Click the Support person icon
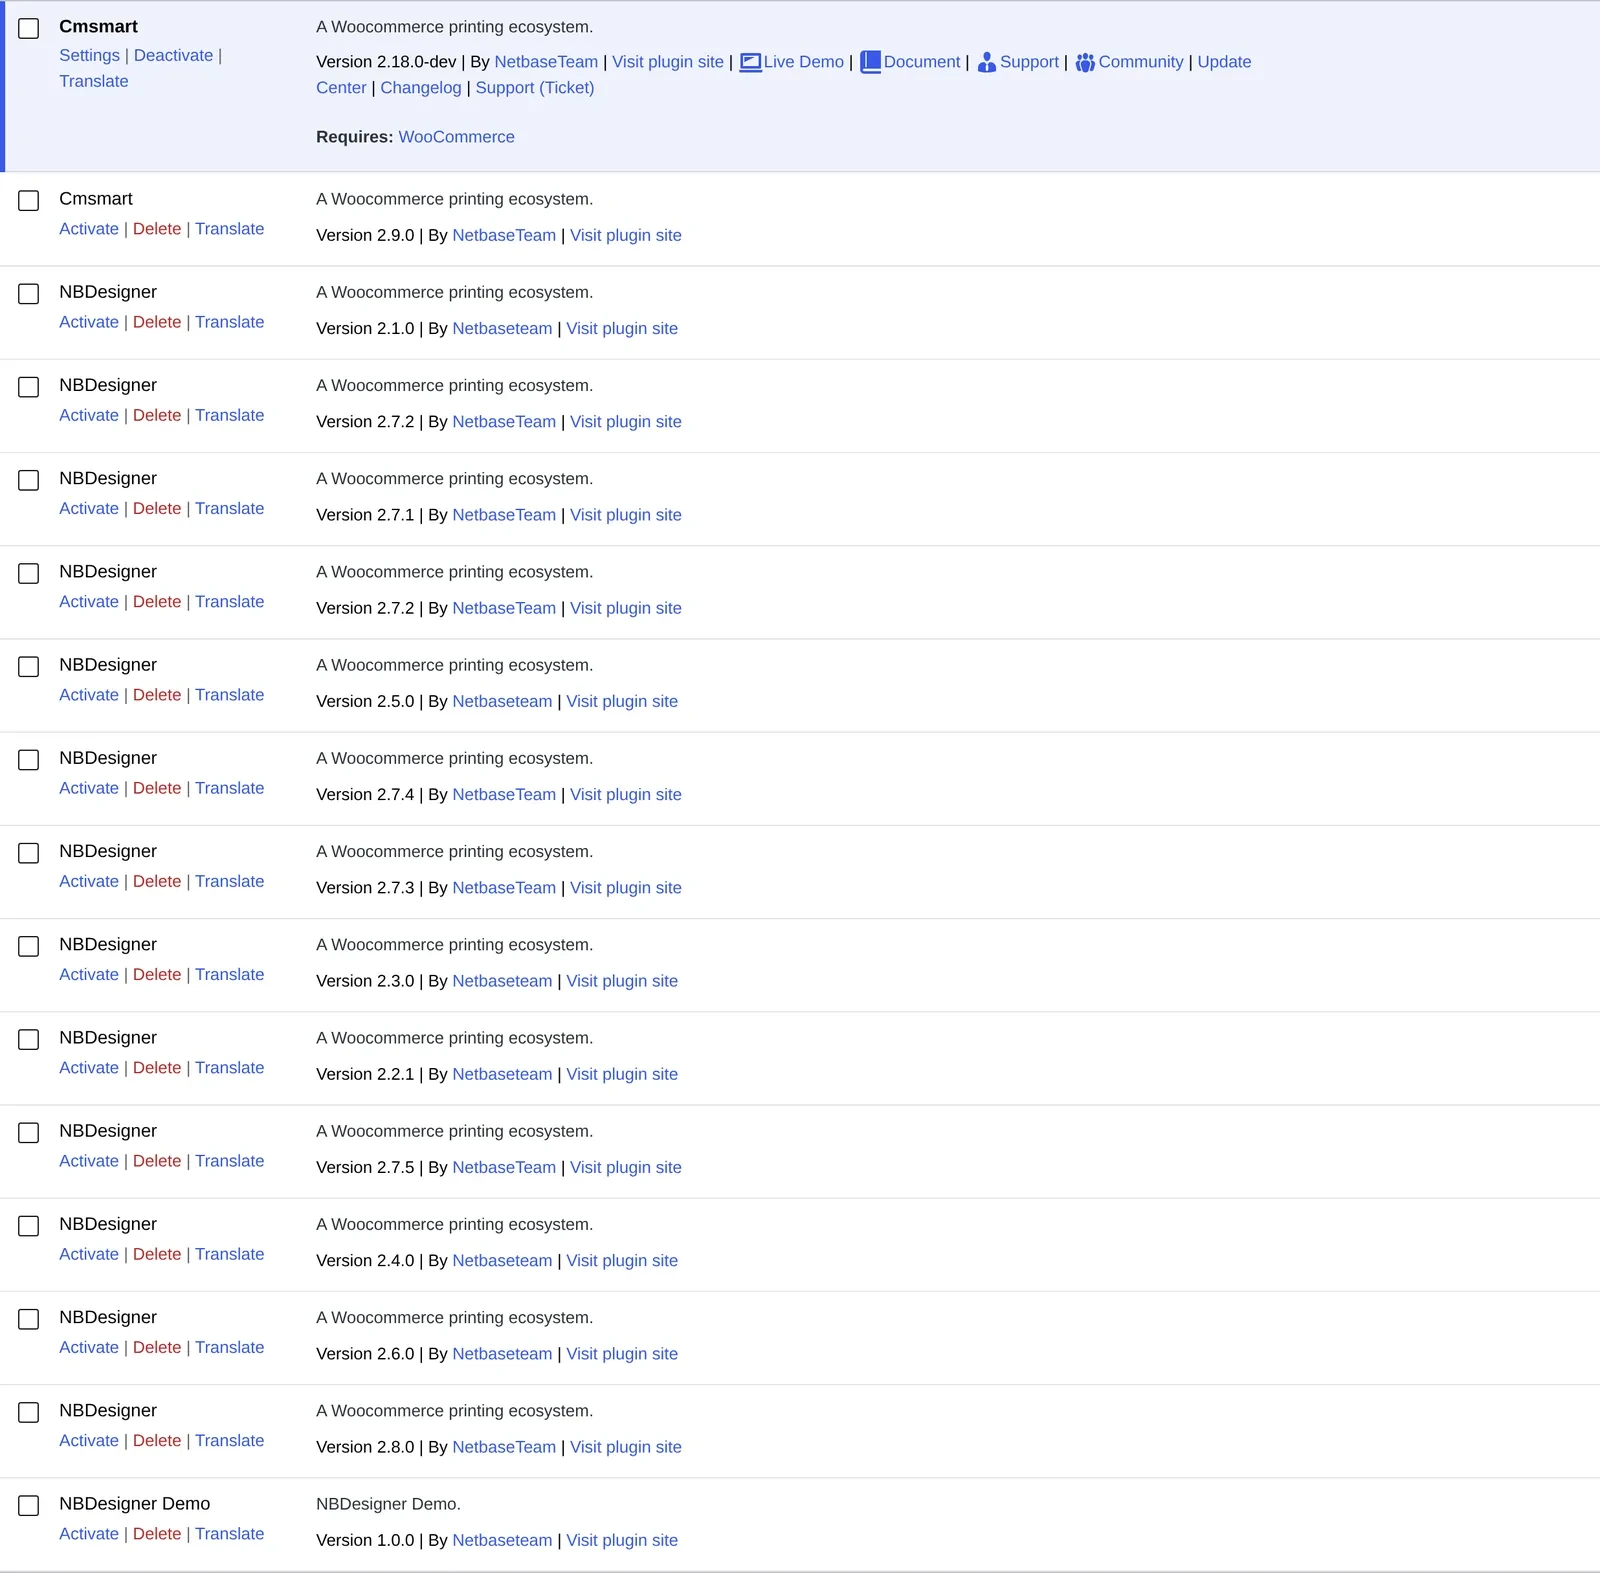 click(x=987, y=62)
